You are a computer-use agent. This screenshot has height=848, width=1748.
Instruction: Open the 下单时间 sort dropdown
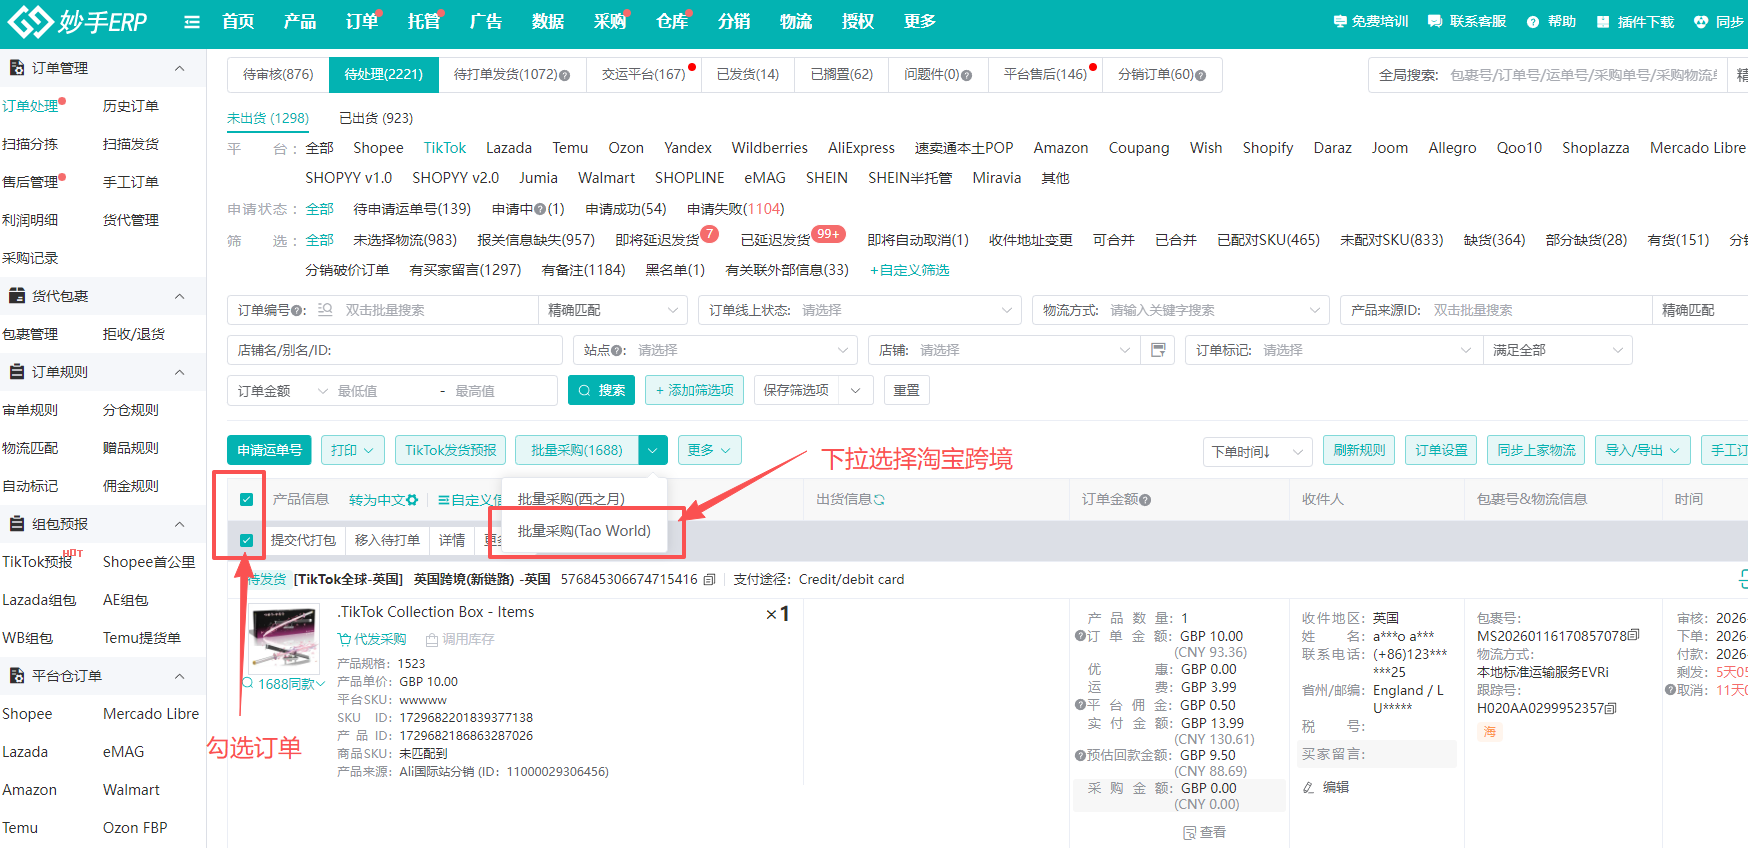1258,452
